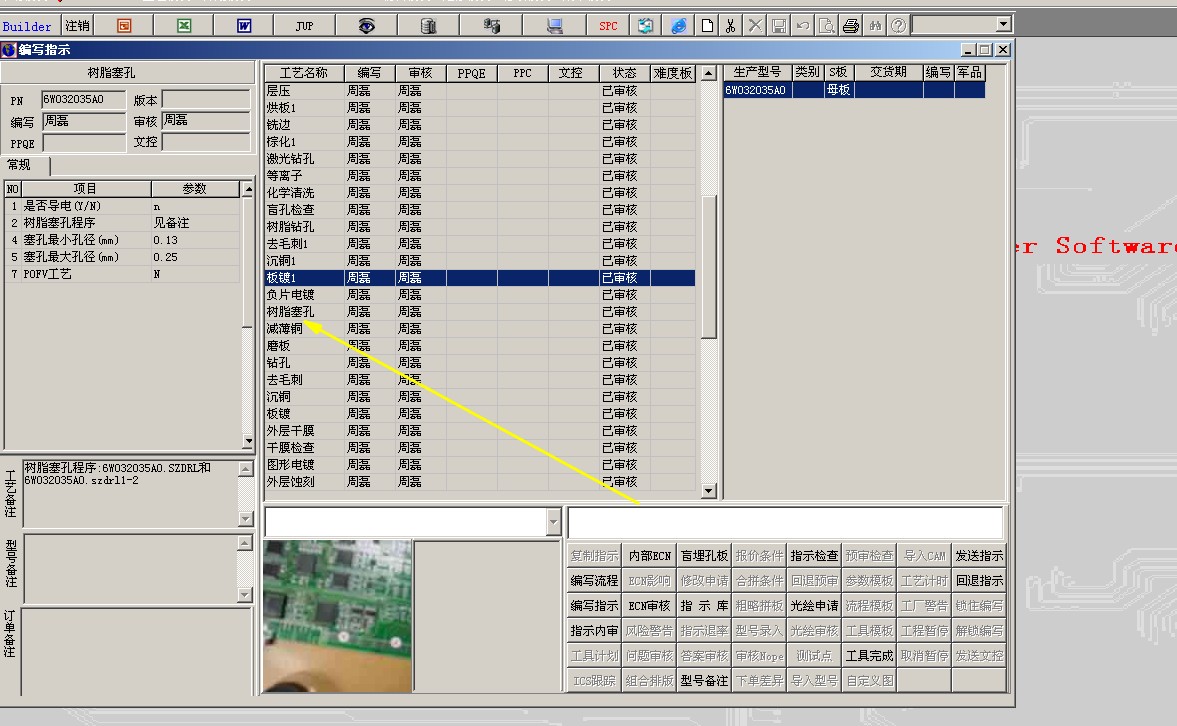Expand the combo box below process list

[x=553, y=521]
